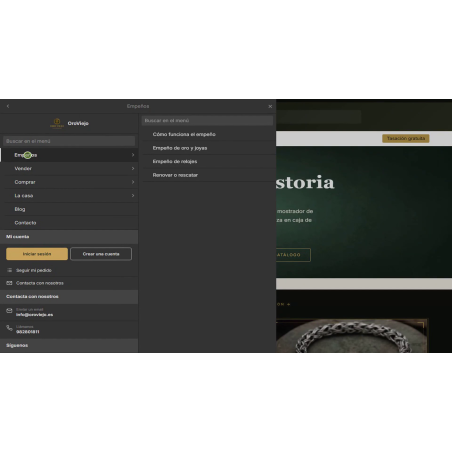Click the silver bracelet product image
452x452 pixels.
[351, 336]
